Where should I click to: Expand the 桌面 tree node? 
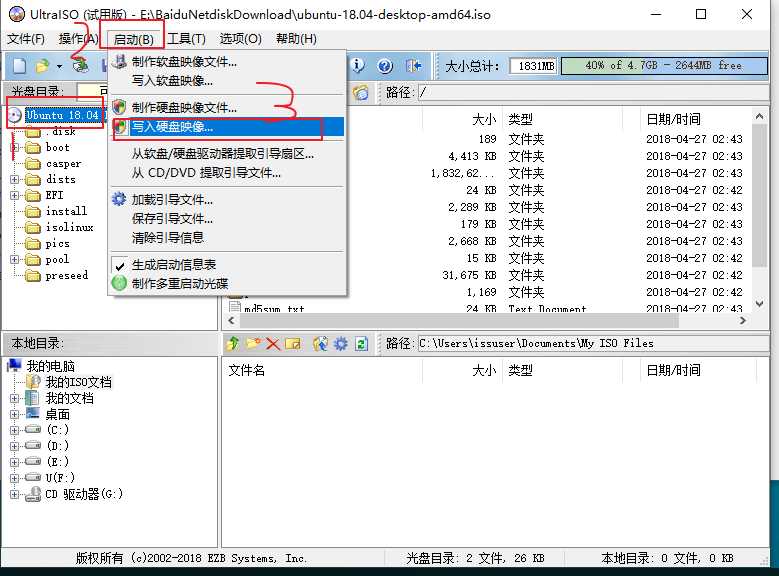tap(15, 414)
